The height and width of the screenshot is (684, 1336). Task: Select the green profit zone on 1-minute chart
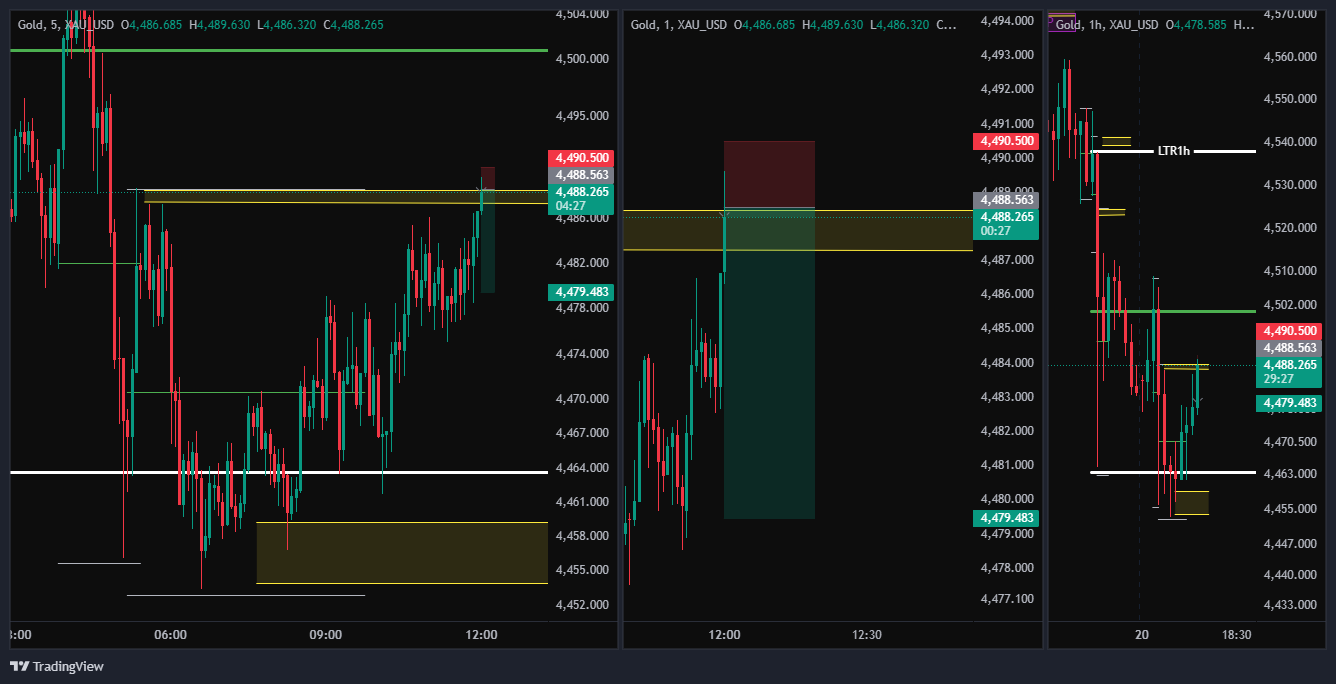769,363
